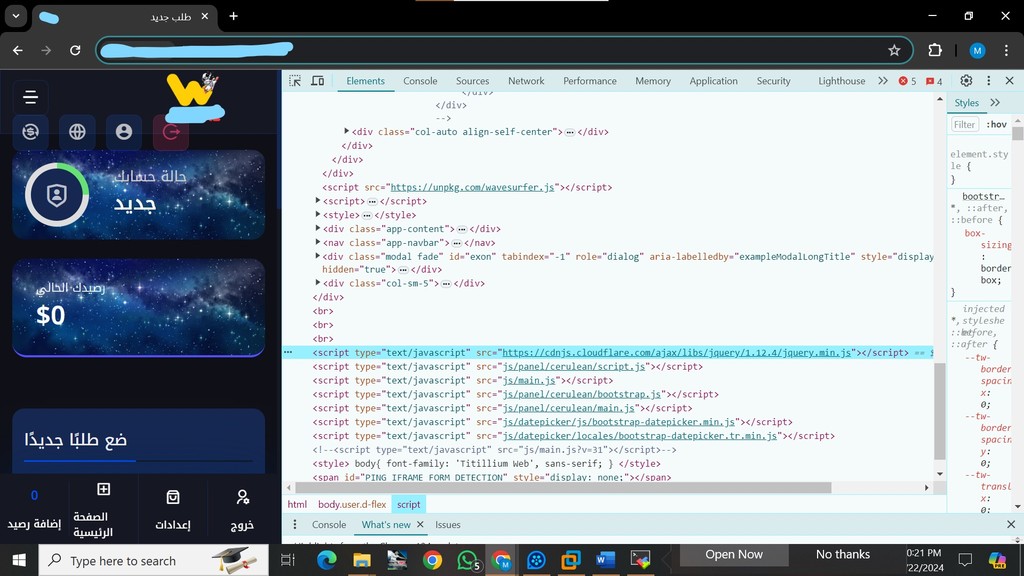Viewport: 1024px width, 576px height.
Task: Open the Memory tab
Action: 652,81
